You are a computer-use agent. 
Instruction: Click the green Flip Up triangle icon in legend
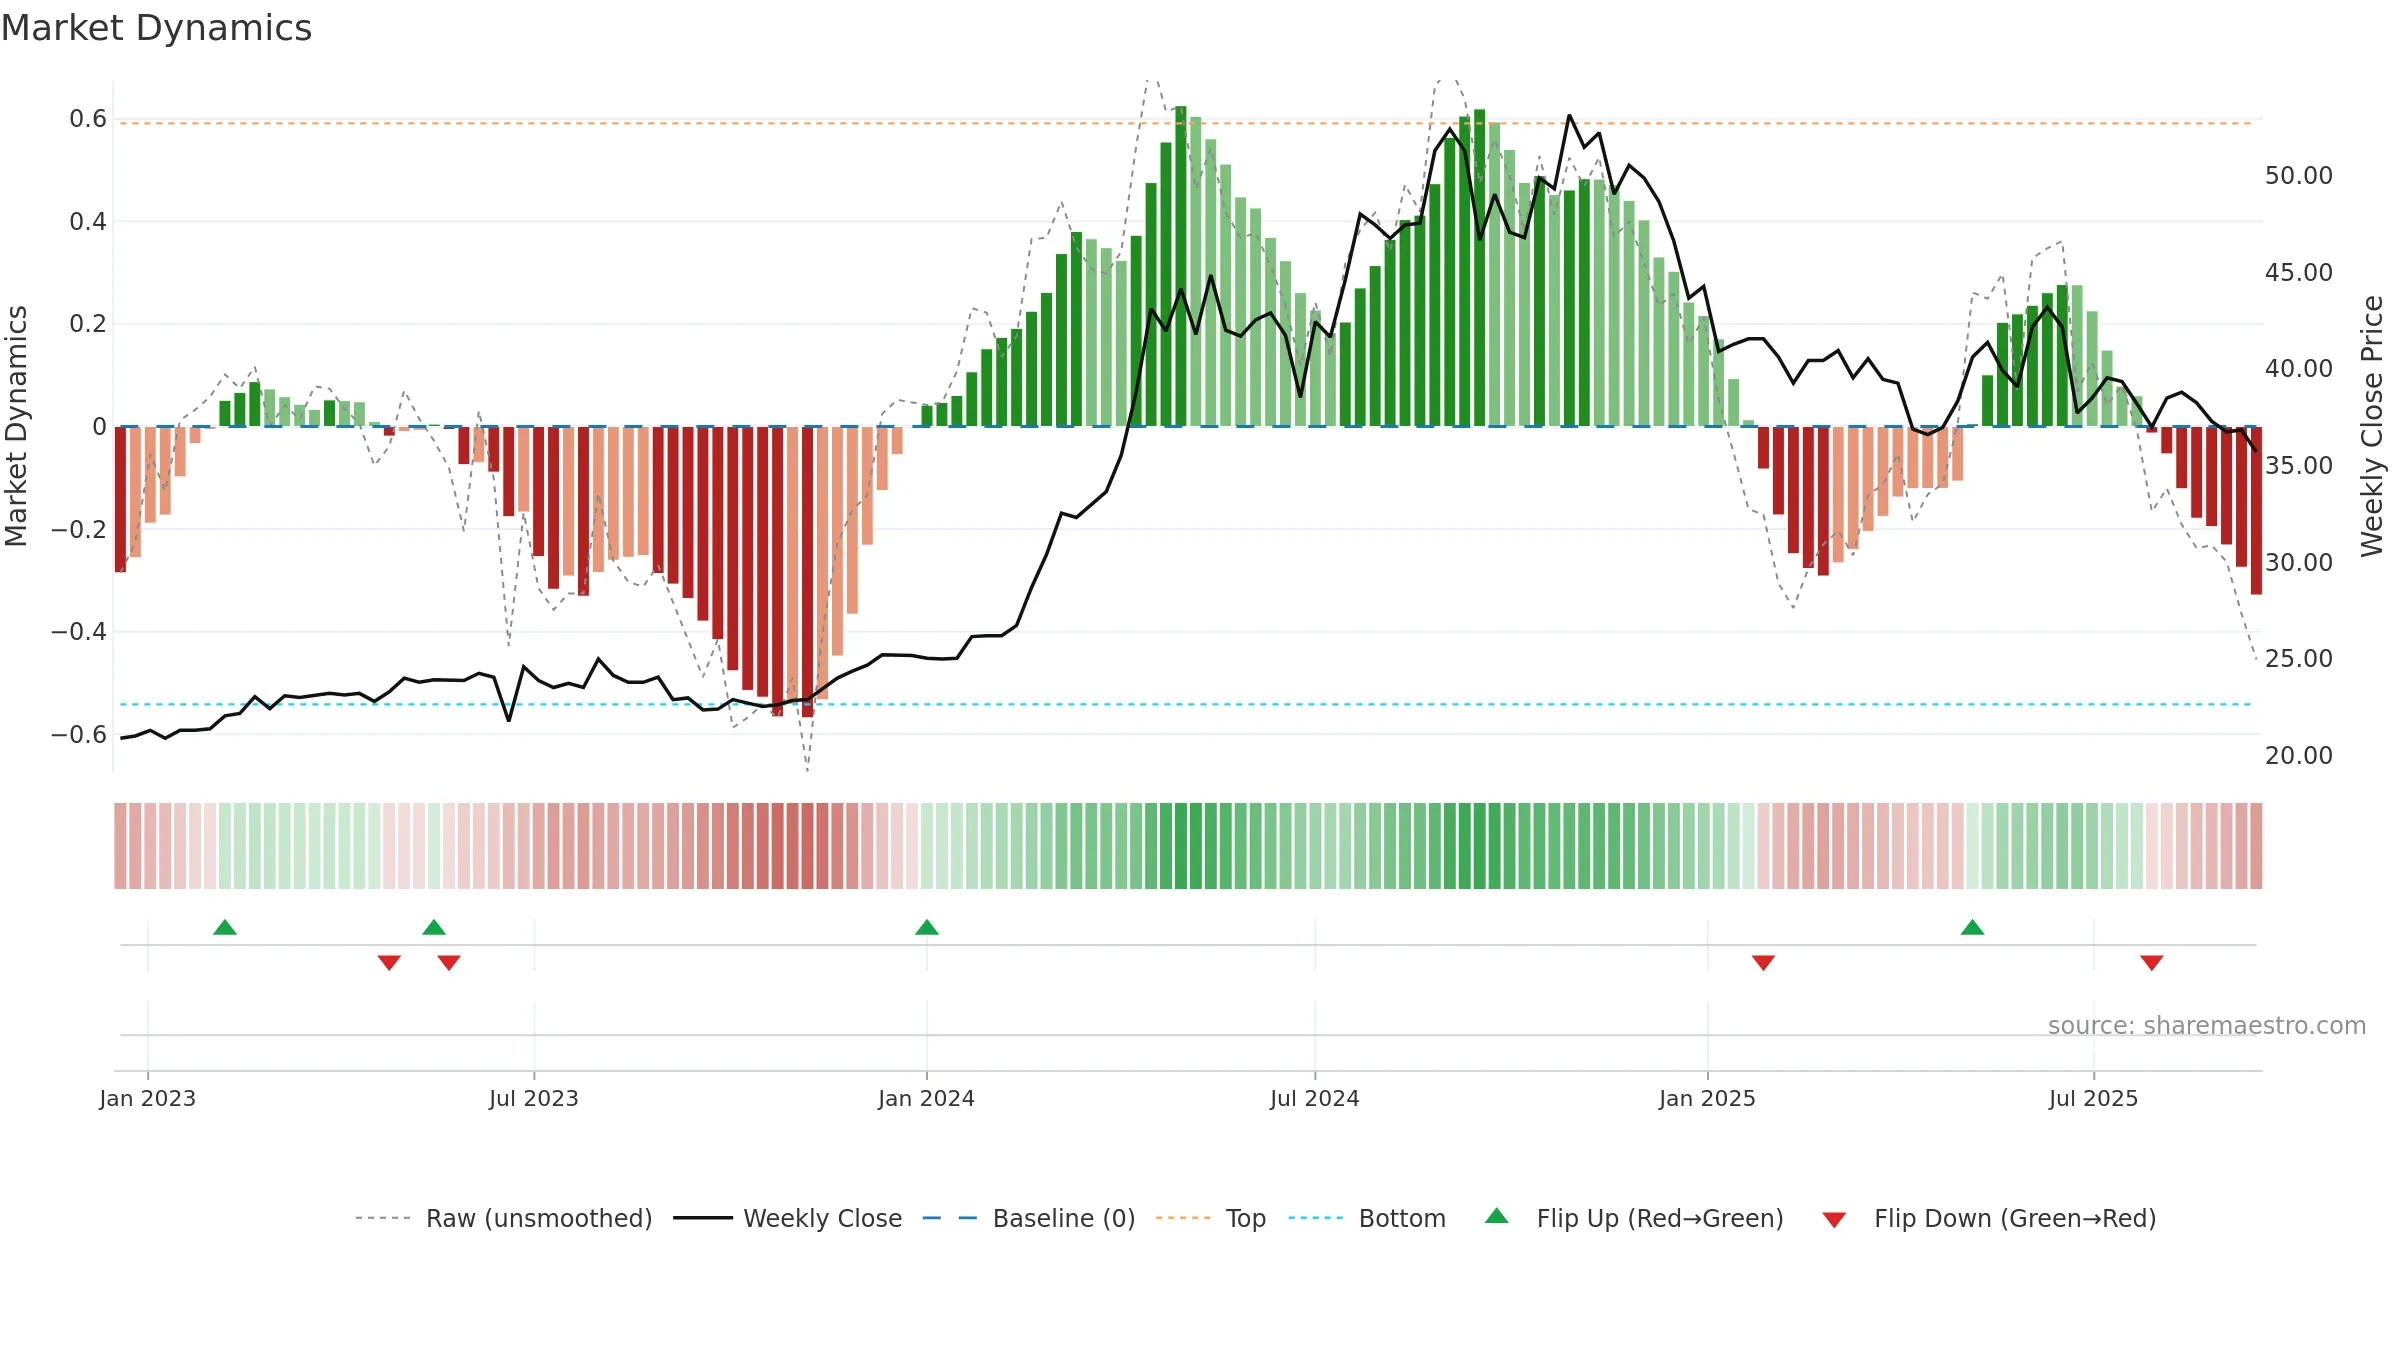1497,1216
